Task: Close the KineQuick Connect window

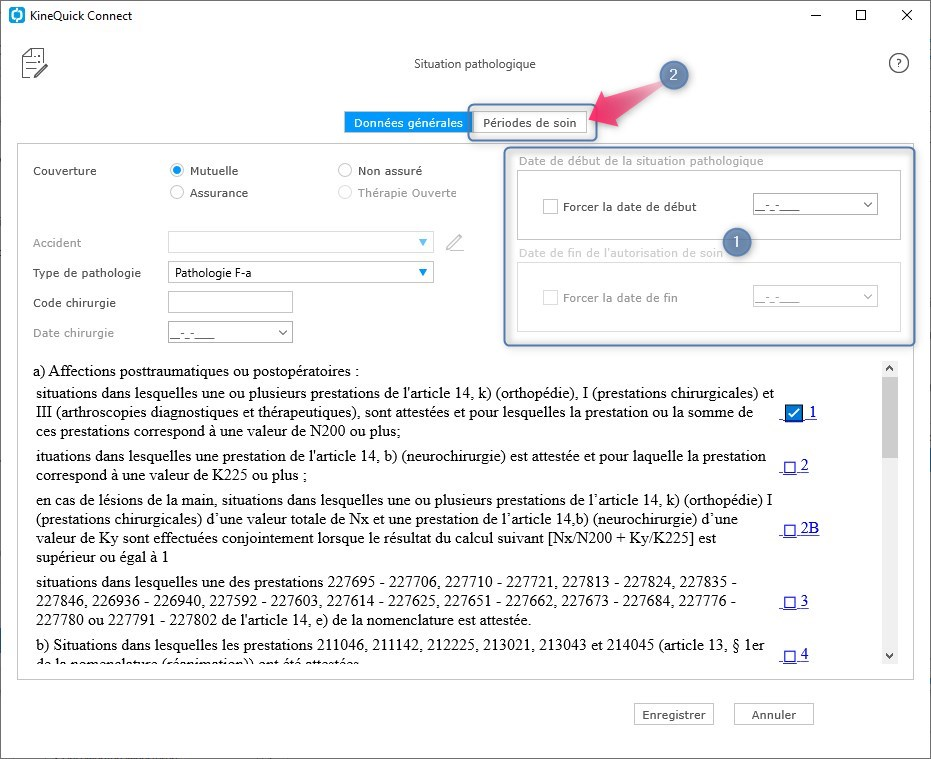Action: click(907, 15)
